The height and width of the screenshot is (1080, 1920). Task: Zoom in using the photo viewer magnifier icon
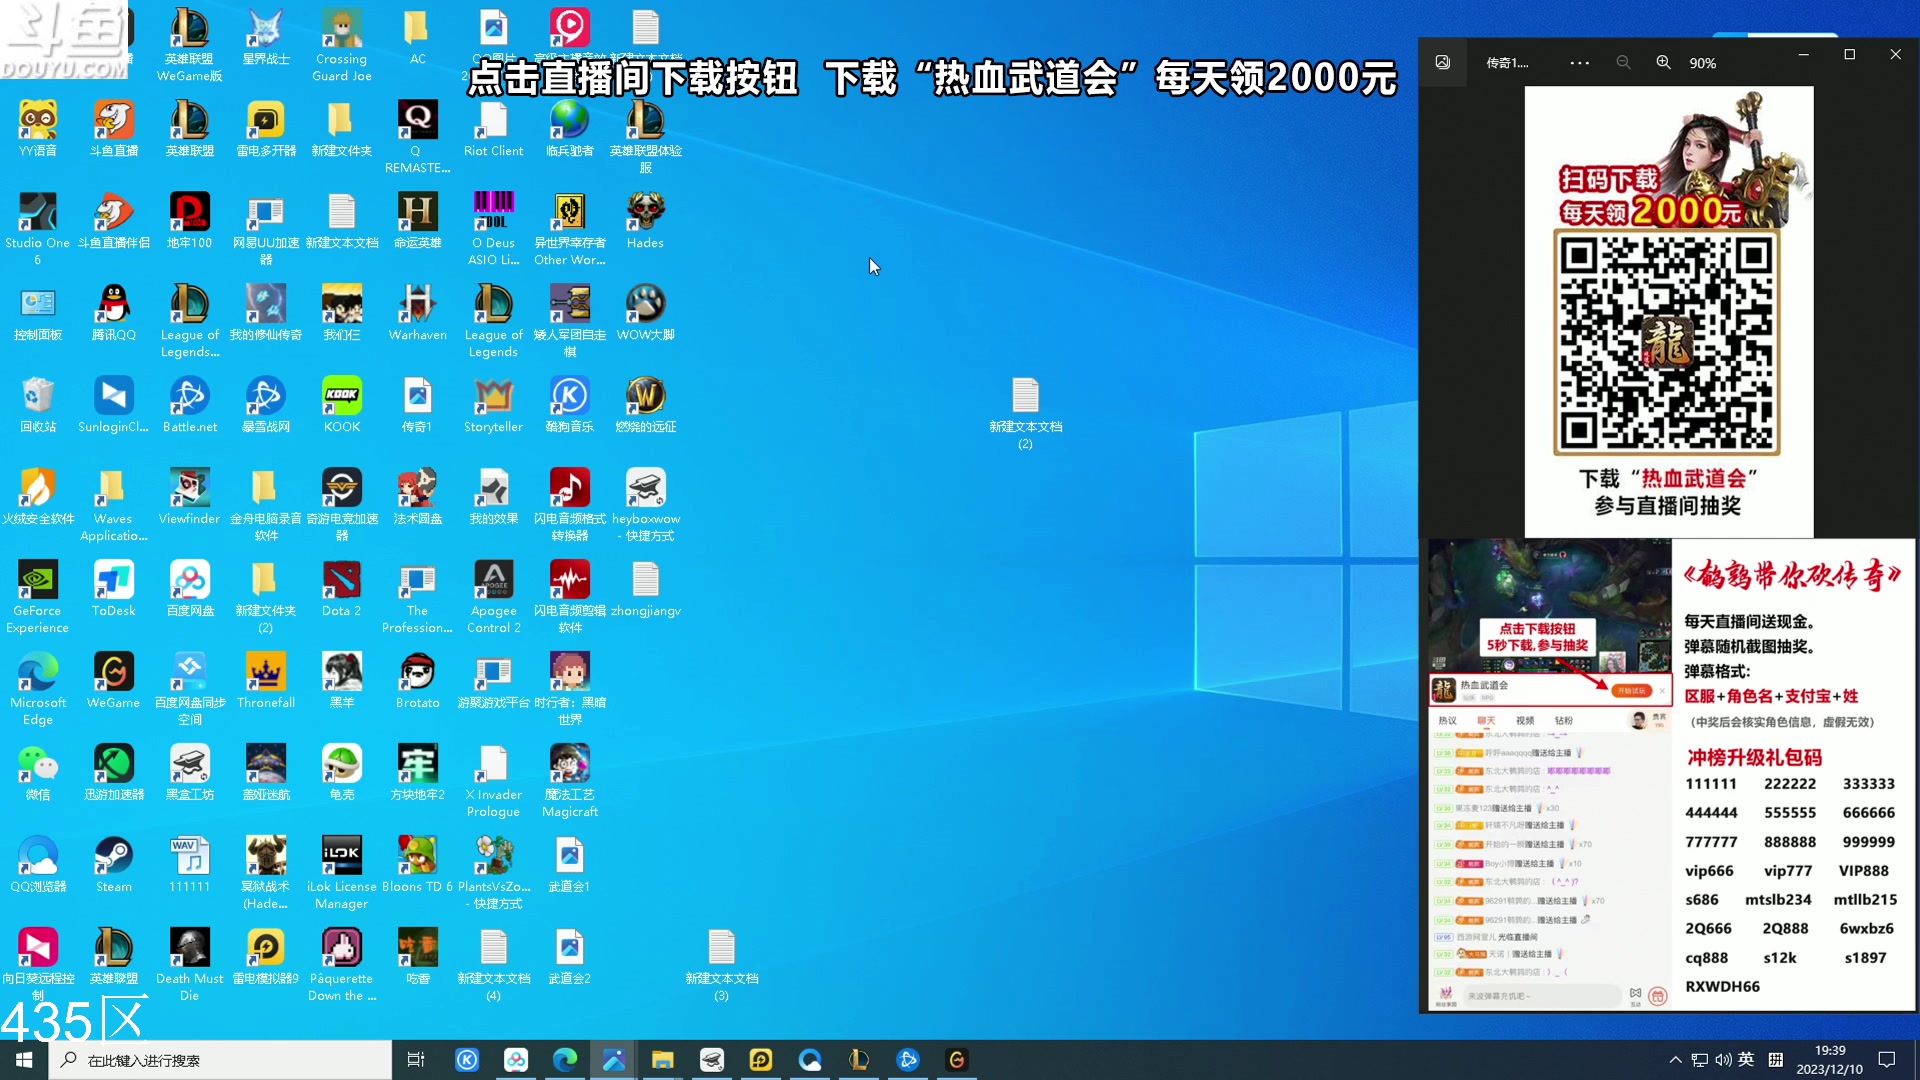[1663, 62]
